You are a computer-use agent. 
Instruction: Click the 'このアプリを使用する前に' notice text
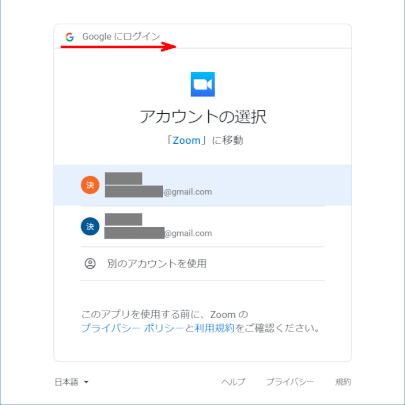click(142, 314)
